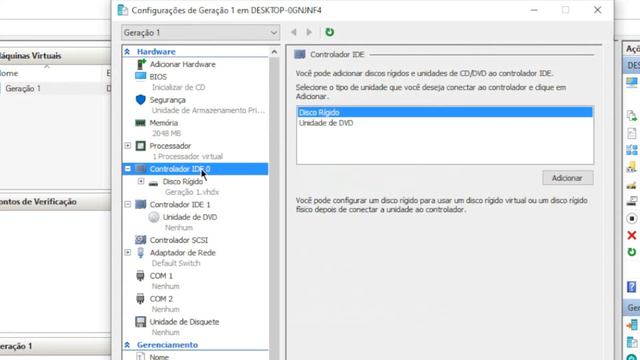This screenshot has width=640, height=360.
Task: Click the red X delete icon in Actions pane
Action: click(631, 235)
